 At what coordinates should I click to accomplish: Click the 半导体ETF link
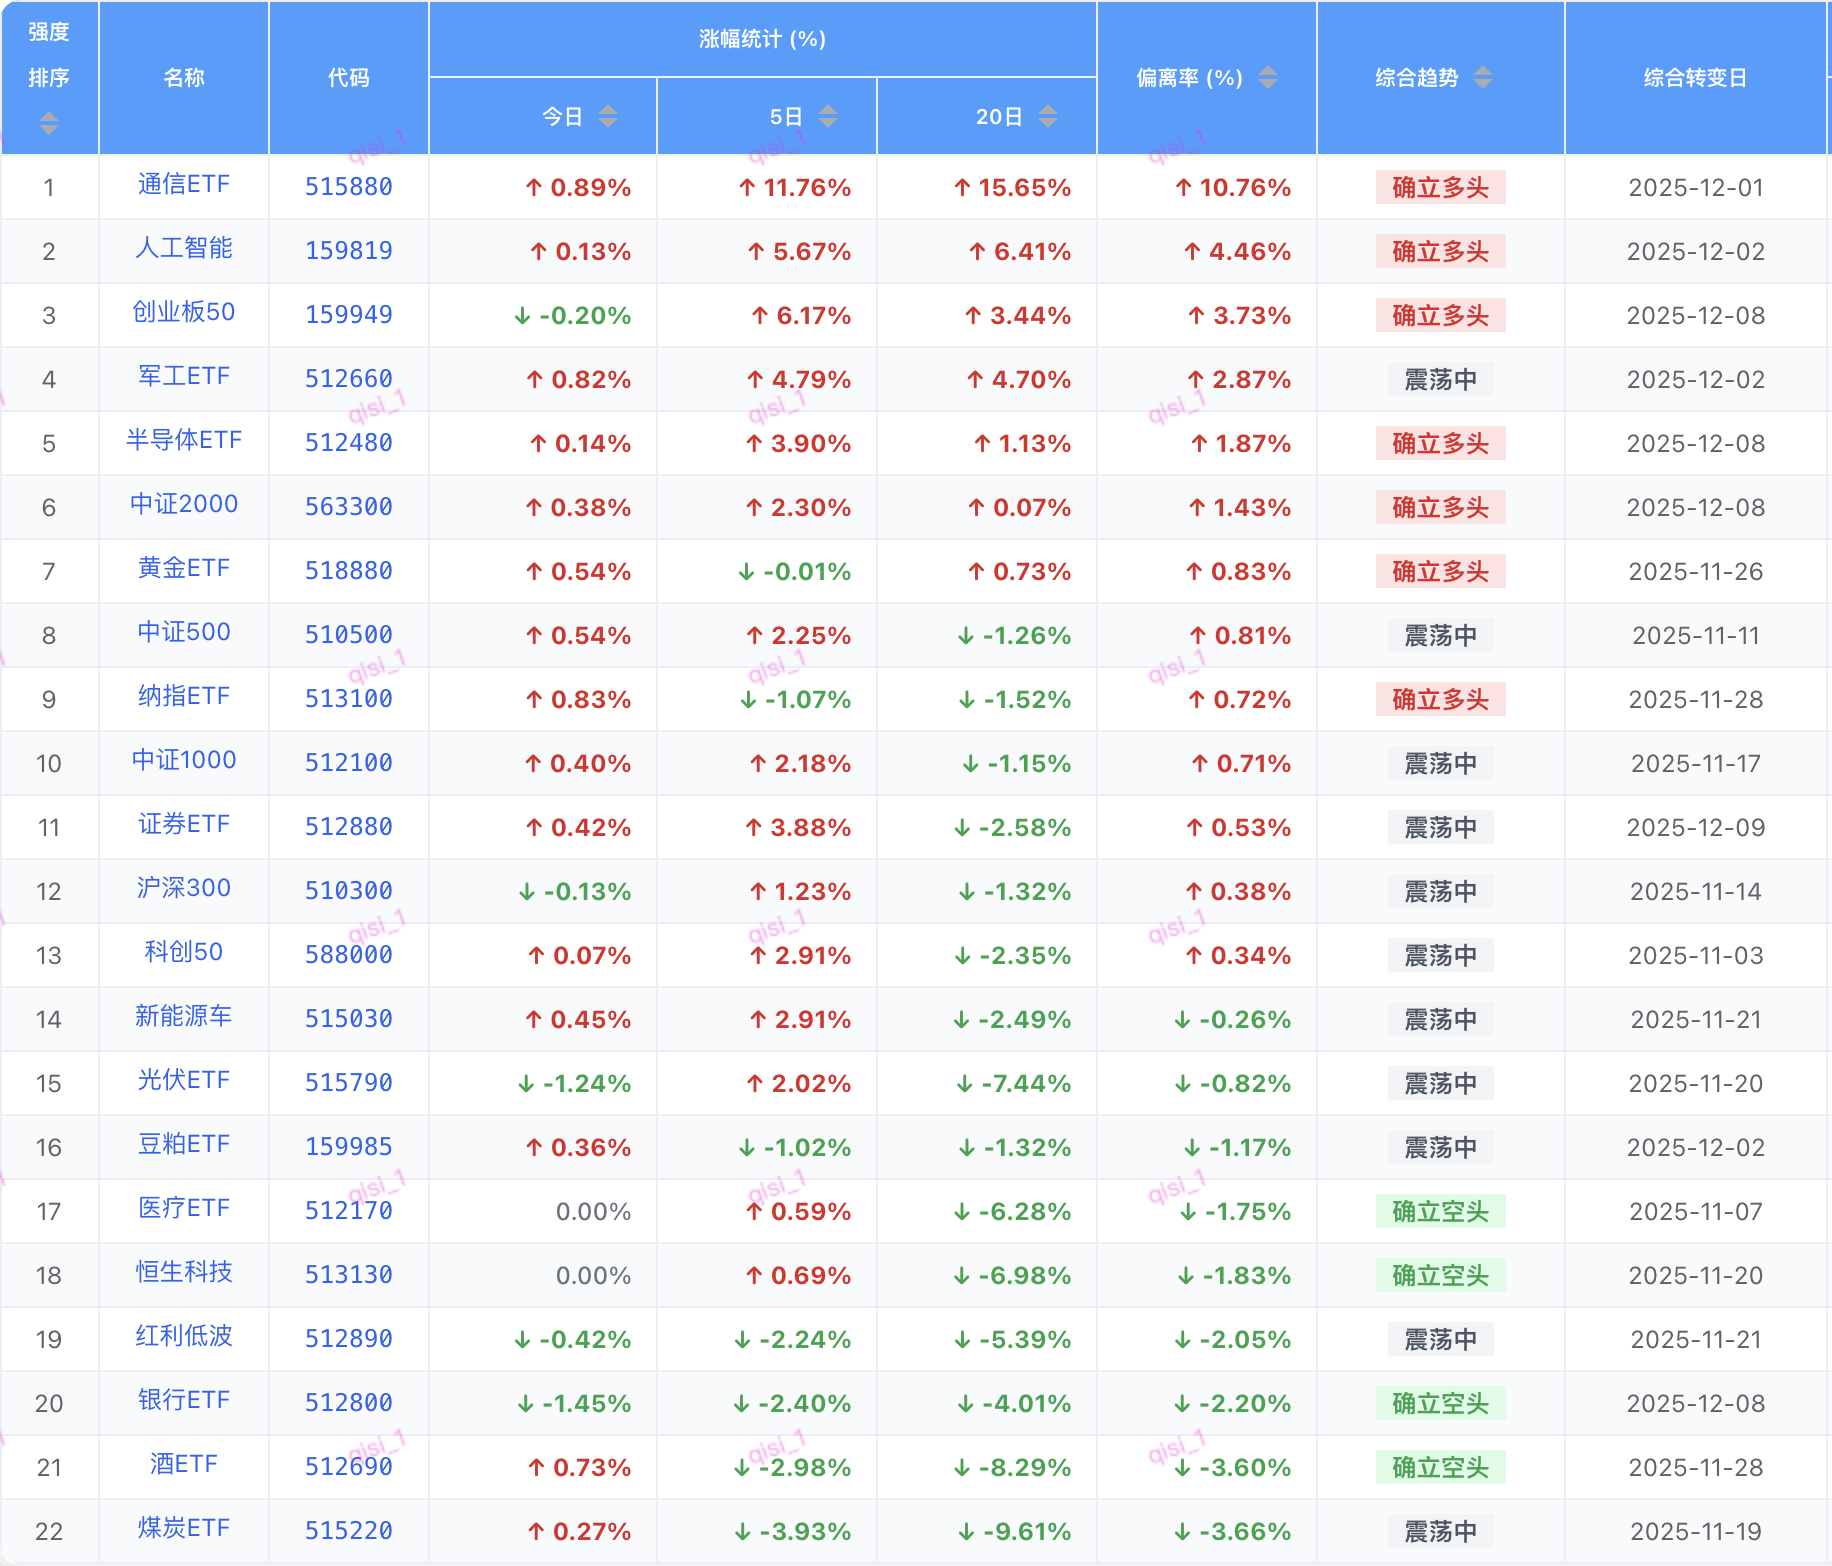coord(184,441)
